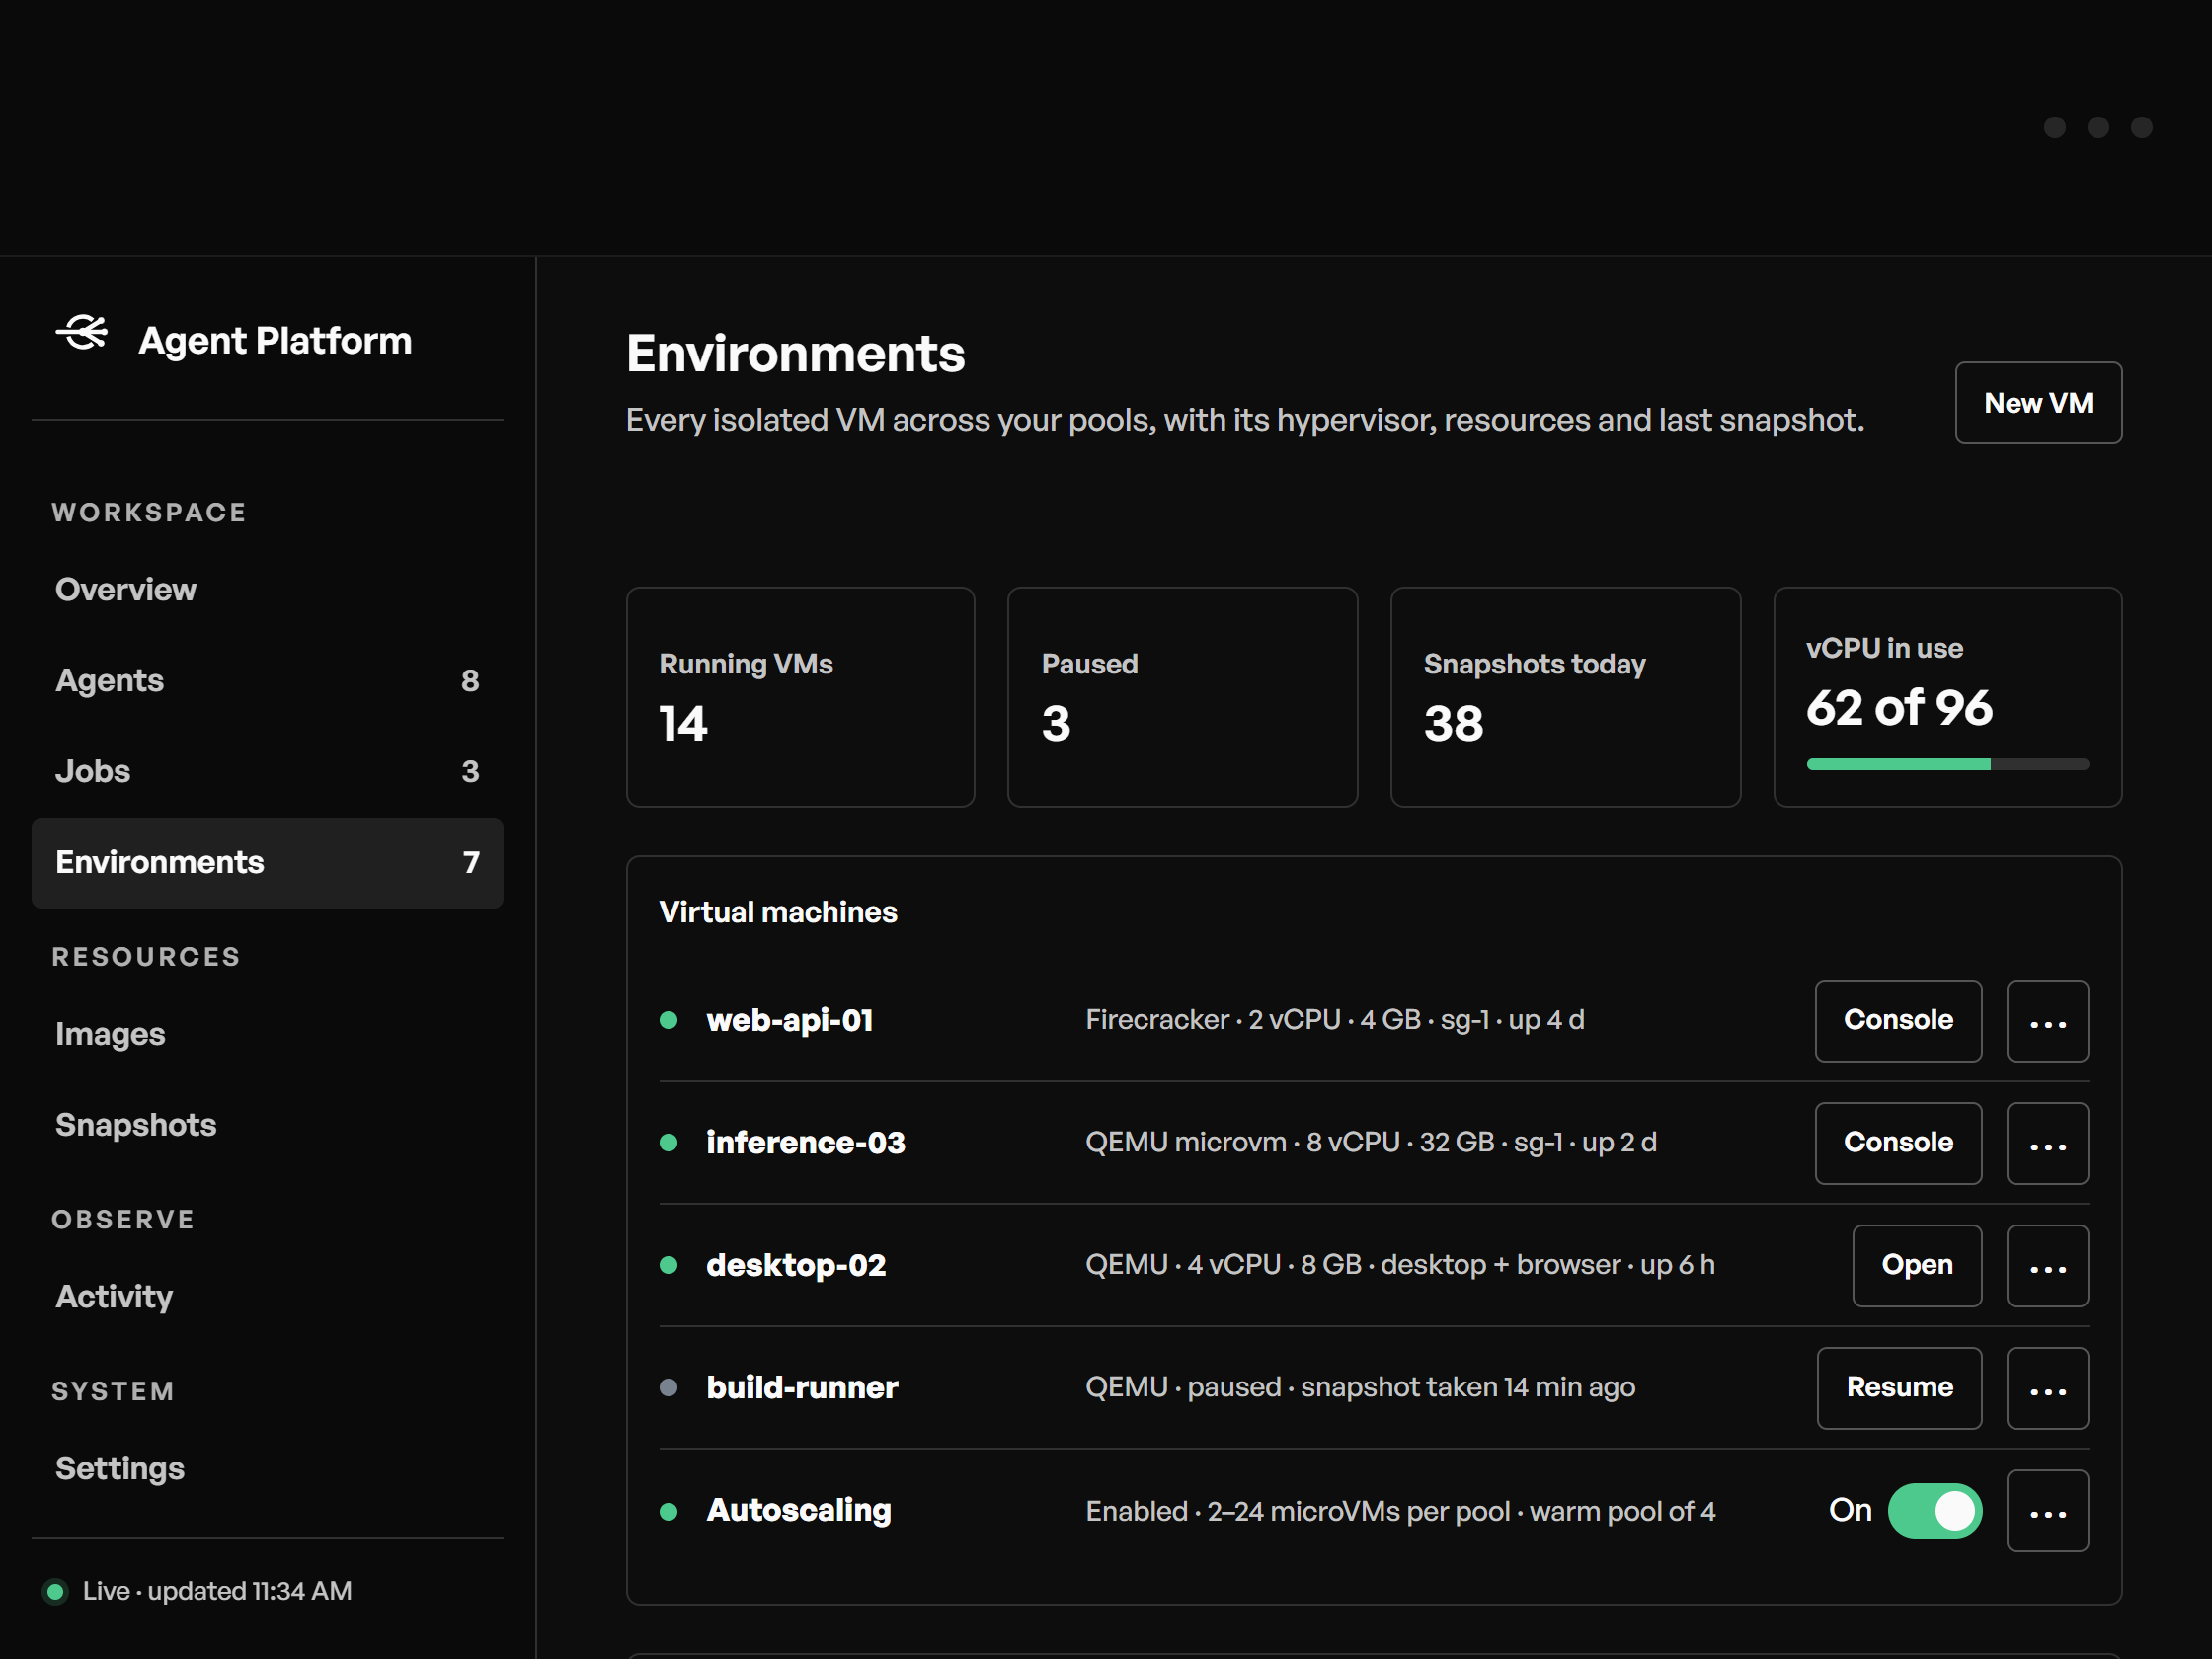2212x1659 pixels.
Task: Resume the build-runner VM
Action: click(1899, 1388)
